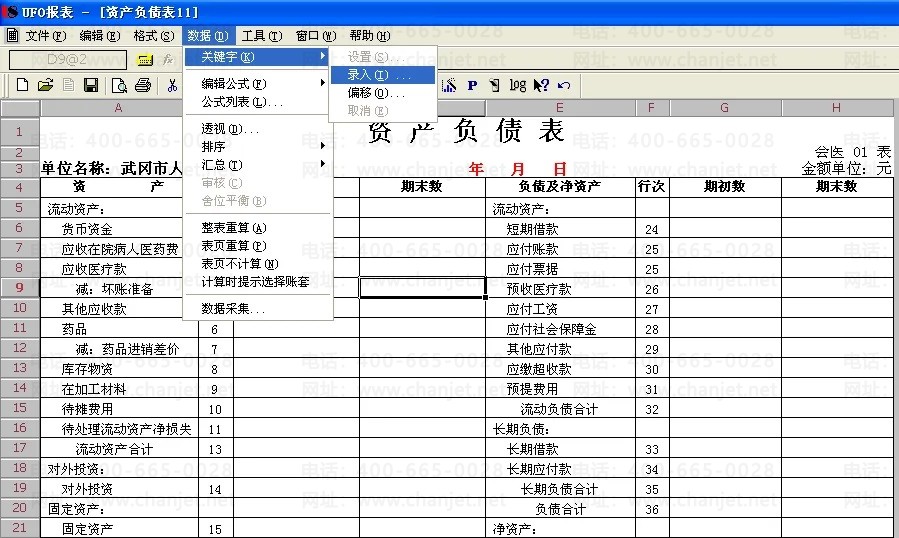Screen dimensions: 899x538
Task: Click the UFO报表 application icon in the title bar
Action: (x=10, y=11)
